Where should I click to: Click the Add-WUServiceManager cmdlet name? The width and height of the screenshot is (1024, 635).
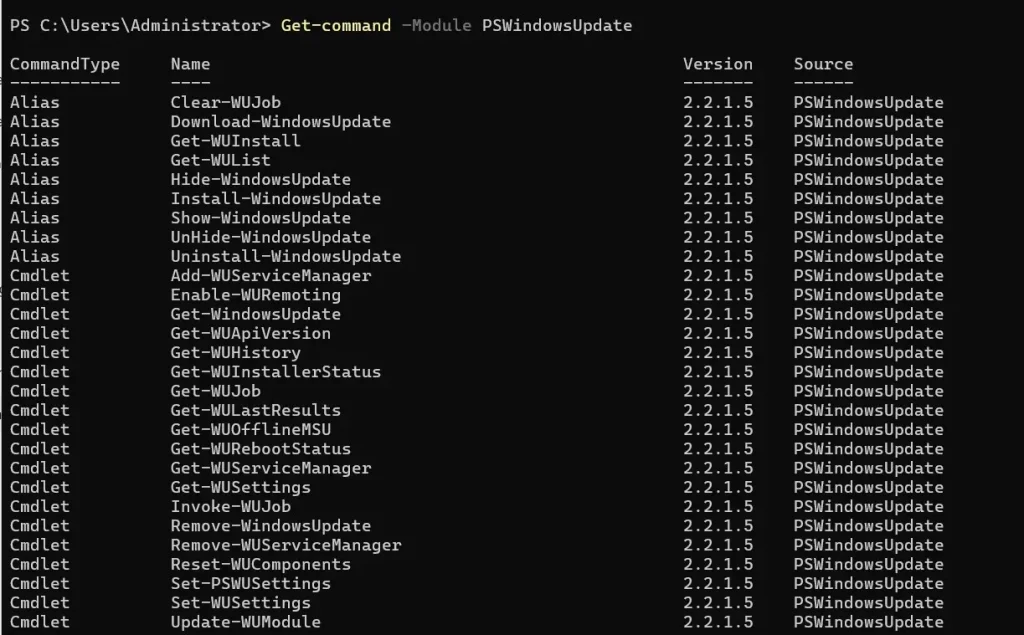tap(270, 275)
